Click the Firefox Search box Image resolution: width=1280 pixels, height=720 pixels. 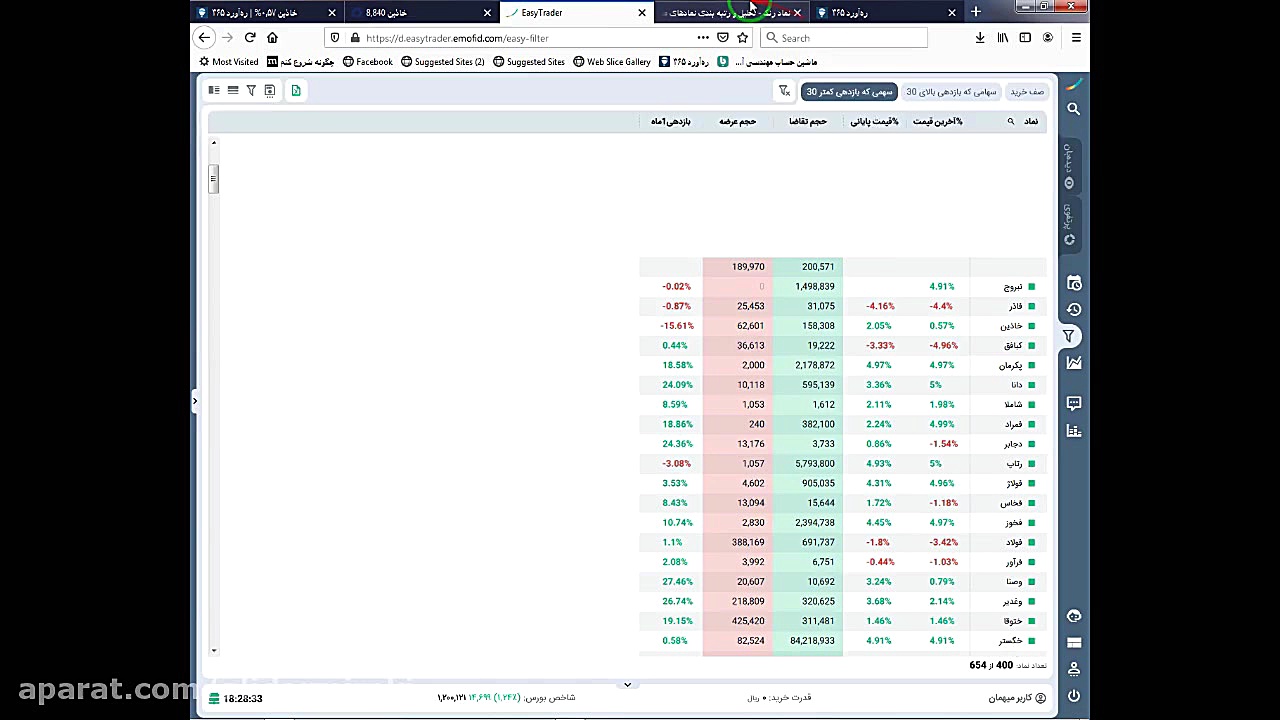click(844, 38)
